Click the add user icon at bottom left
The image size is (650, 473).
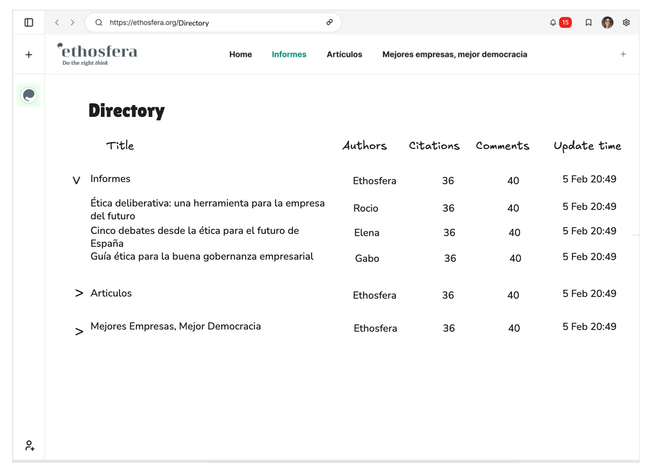point(29,445)
